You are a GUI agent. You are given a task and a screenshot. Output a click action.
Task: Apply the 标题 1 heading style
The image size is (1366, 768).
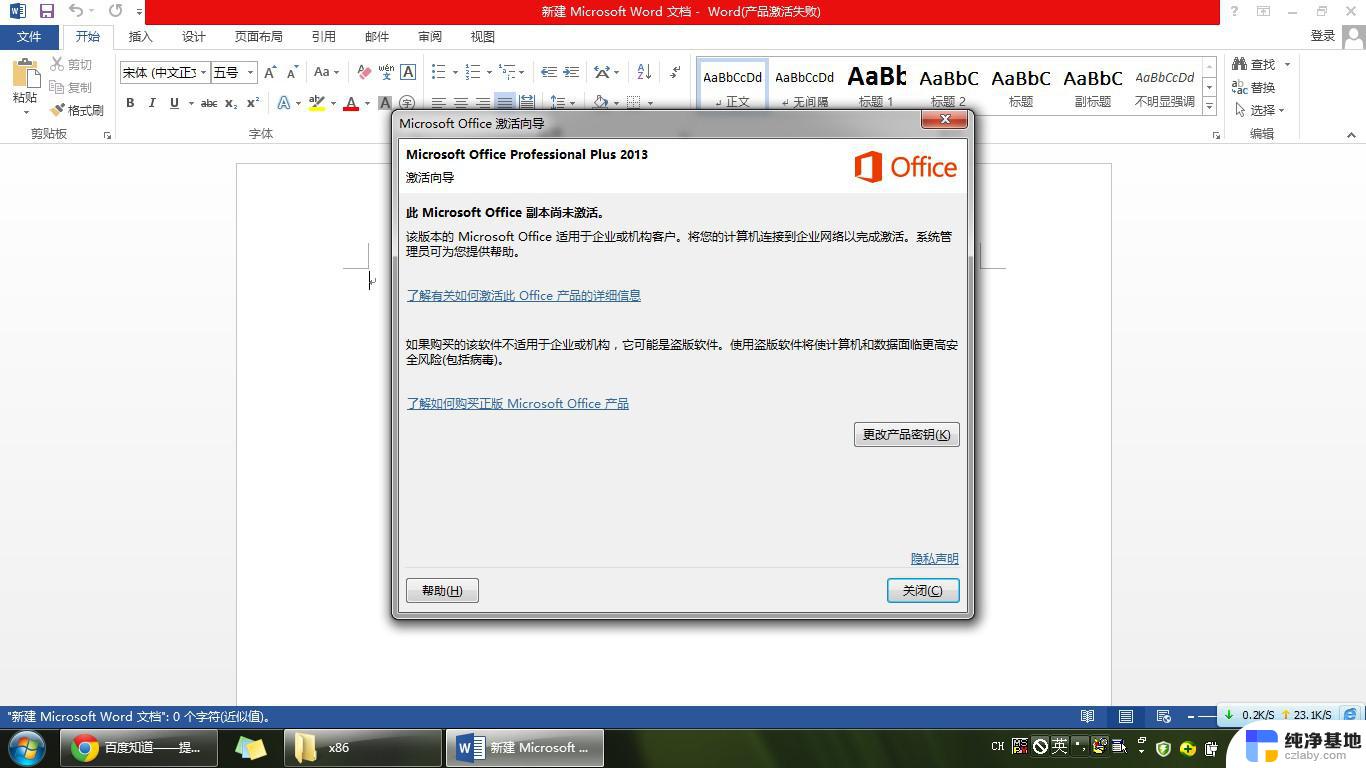pos(876,84)
